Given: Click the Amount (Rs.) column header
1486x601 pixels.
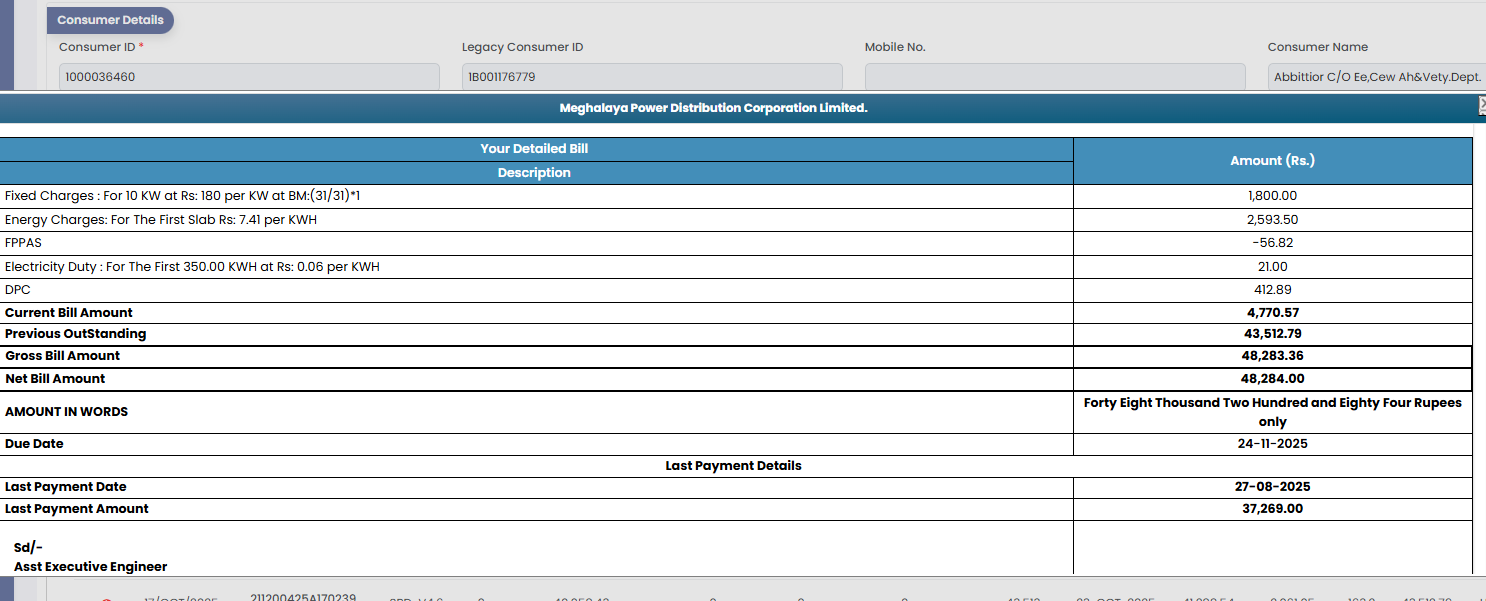Looking at the screenshot, I should click(1272, 161).
